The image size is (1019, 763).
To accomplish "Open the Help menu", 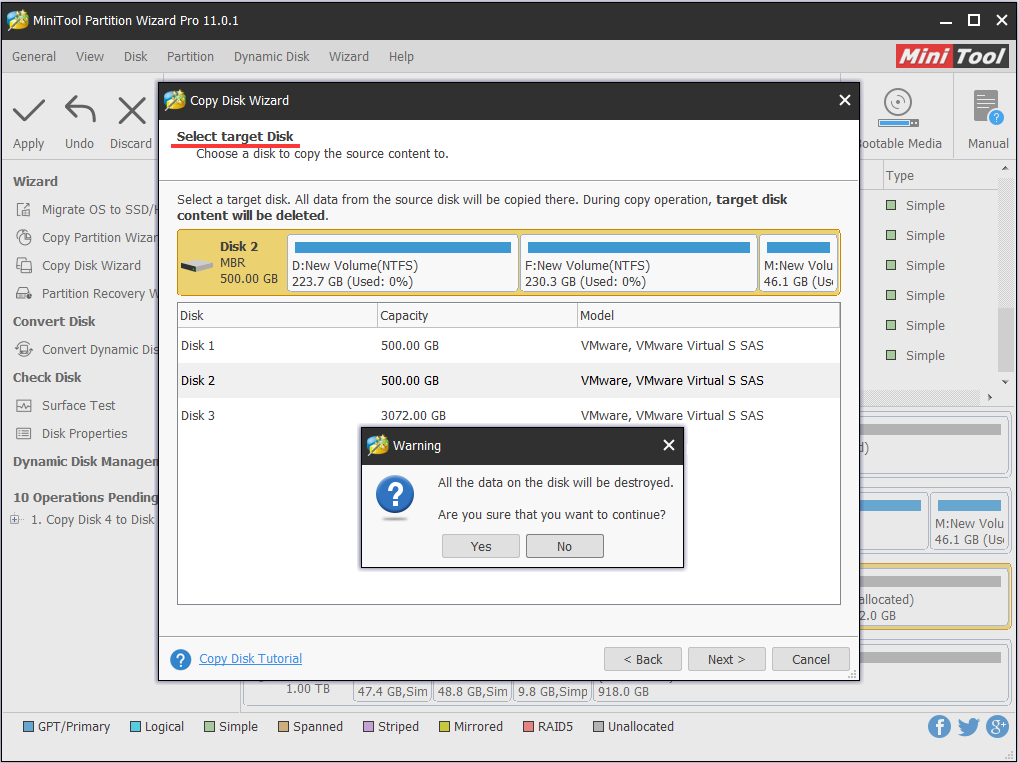I will click(x=401, y=57).
